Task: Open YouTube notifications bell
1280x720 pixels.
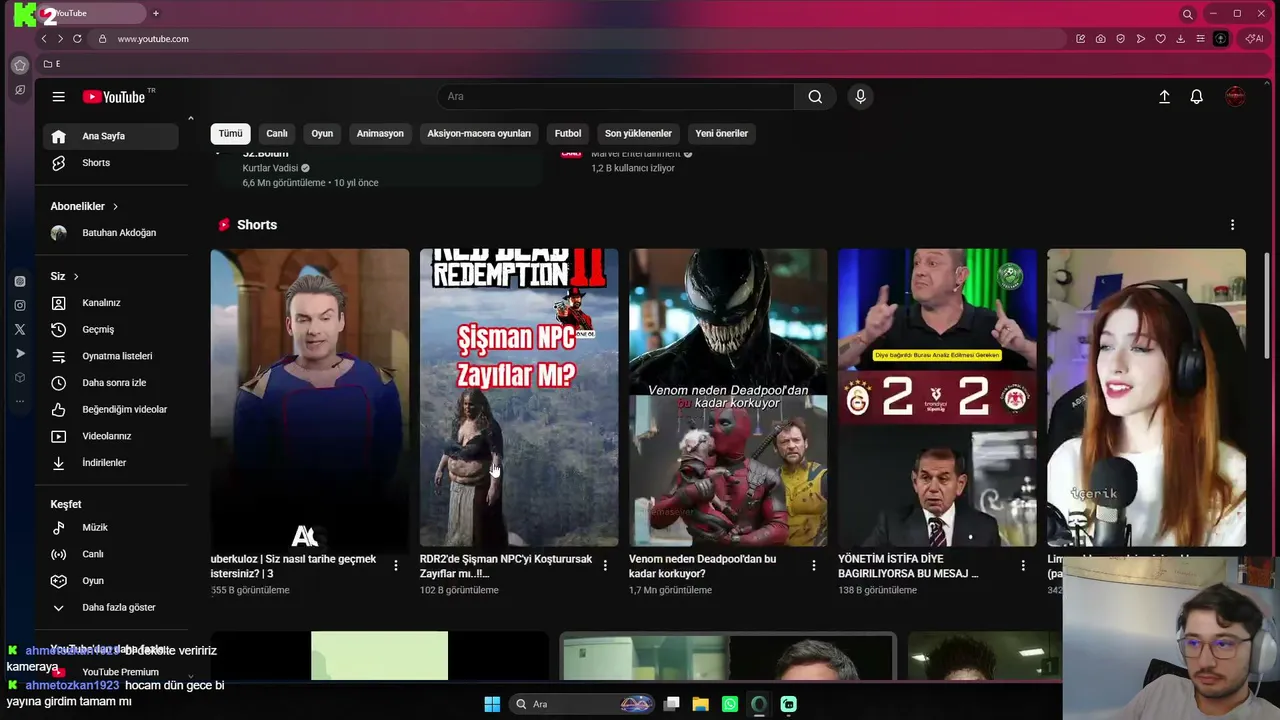Action: pyautogui.click(x=1196, y=97)
